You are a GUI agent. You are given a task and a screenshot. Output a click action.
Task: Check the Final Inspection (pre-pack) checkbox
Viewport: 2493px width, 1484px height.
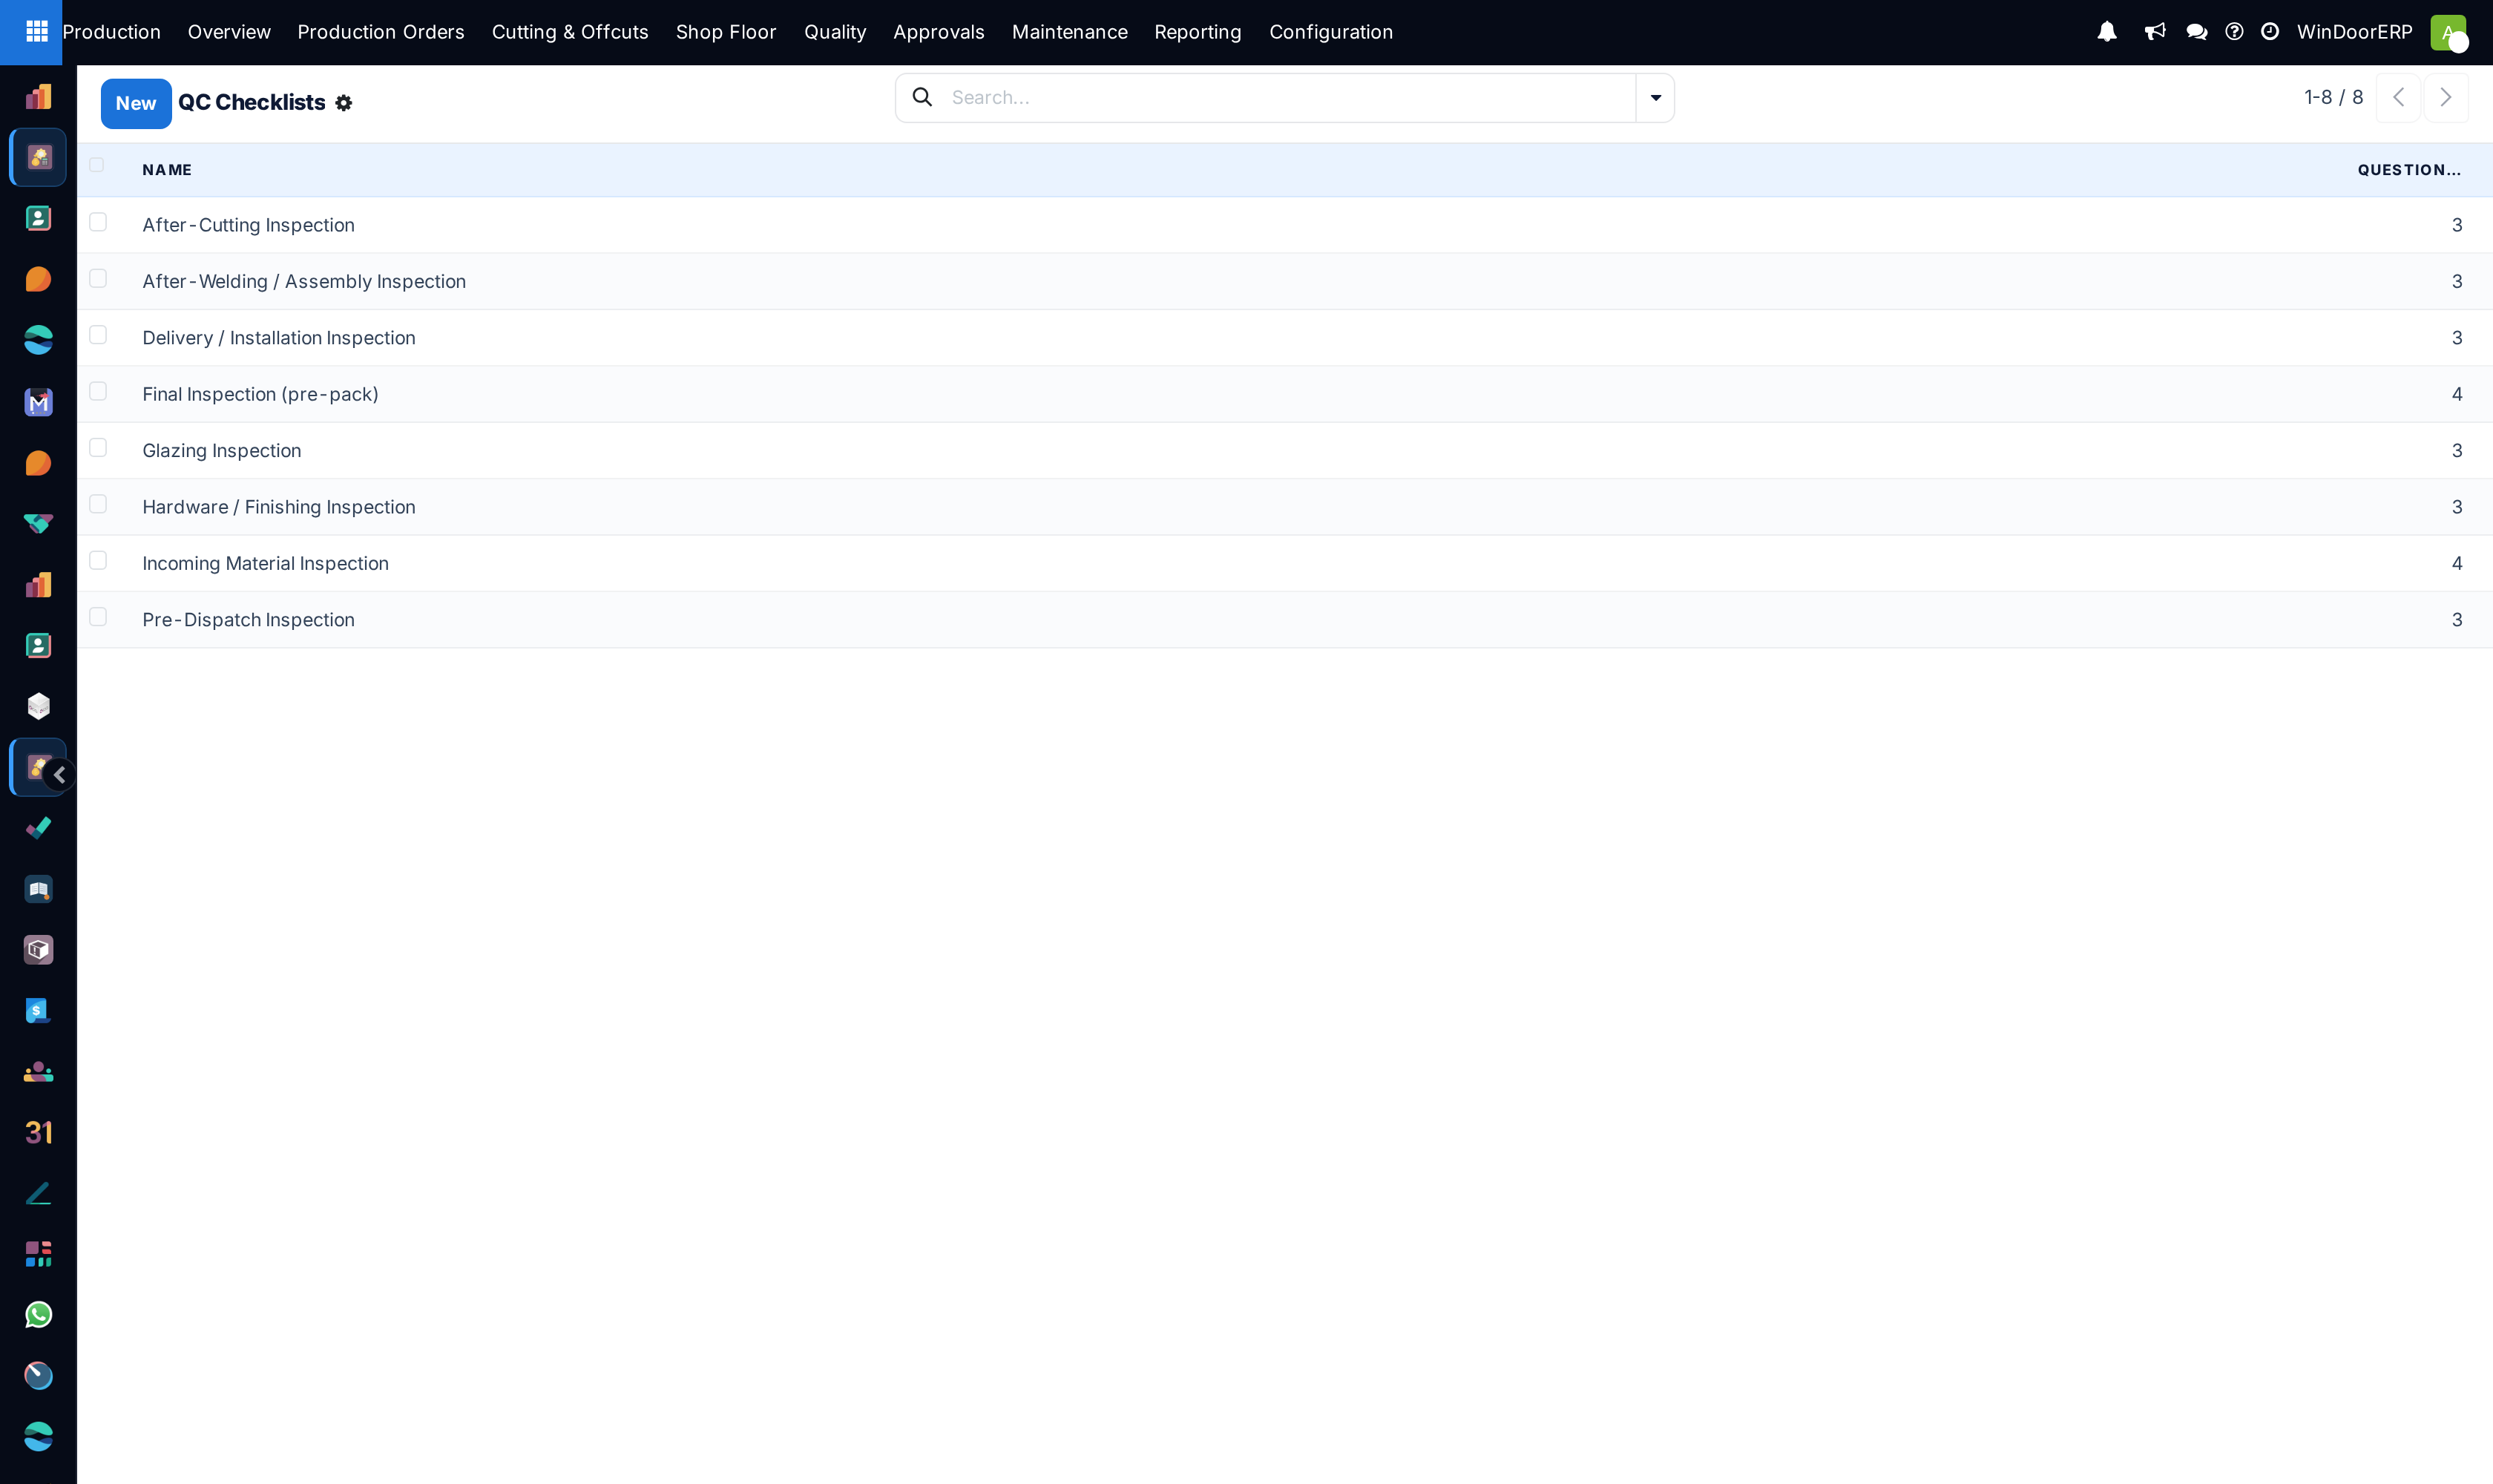98,391
